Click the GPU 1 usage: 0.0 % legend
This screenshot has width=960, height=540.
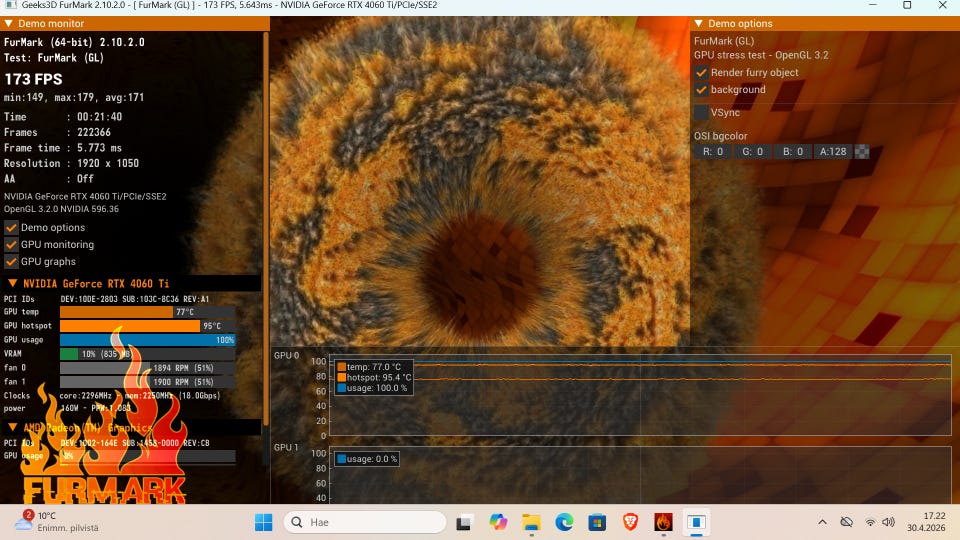pos(367,459)
